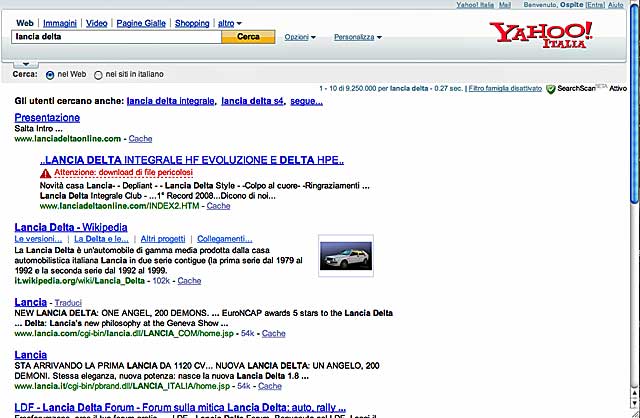Click the it.wikipedia.org/wiki/Lancia_Delta URL text

click(x=80, y=281)
